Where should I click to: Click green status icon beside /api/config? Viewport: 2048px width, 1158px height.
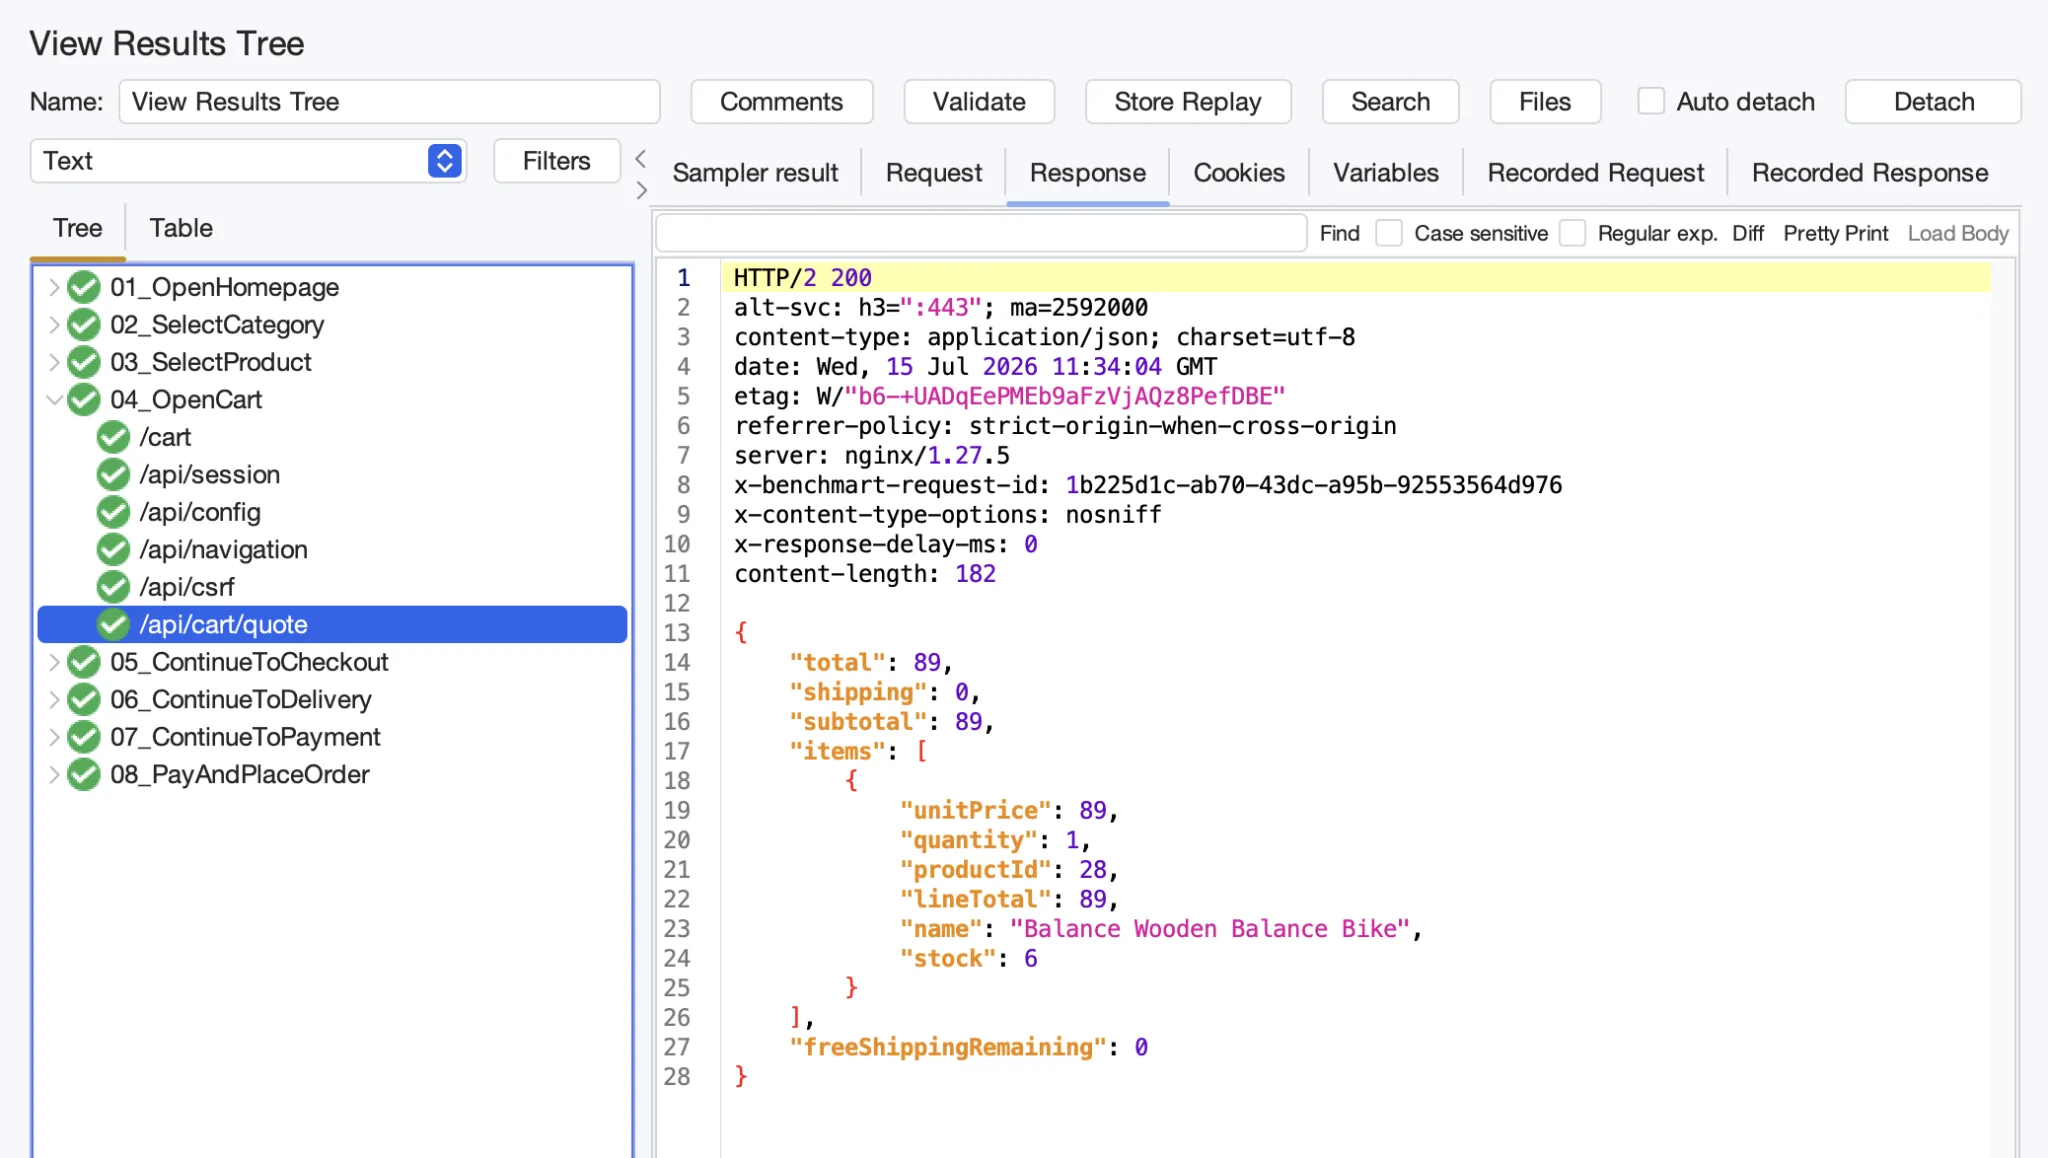pos(114,512)
